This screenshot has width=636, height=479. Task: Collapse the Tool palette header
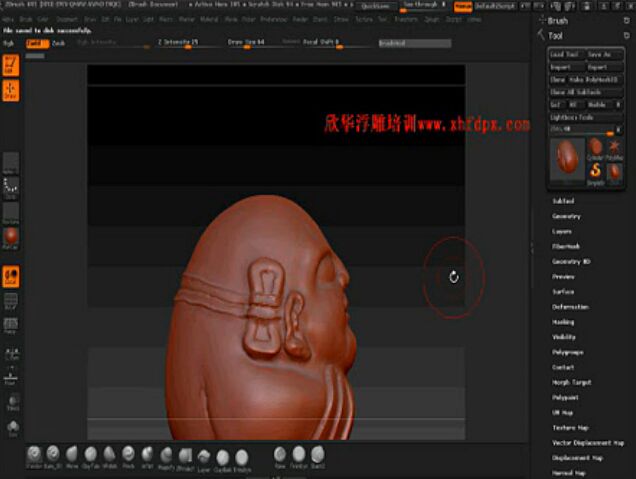[555, 36]
